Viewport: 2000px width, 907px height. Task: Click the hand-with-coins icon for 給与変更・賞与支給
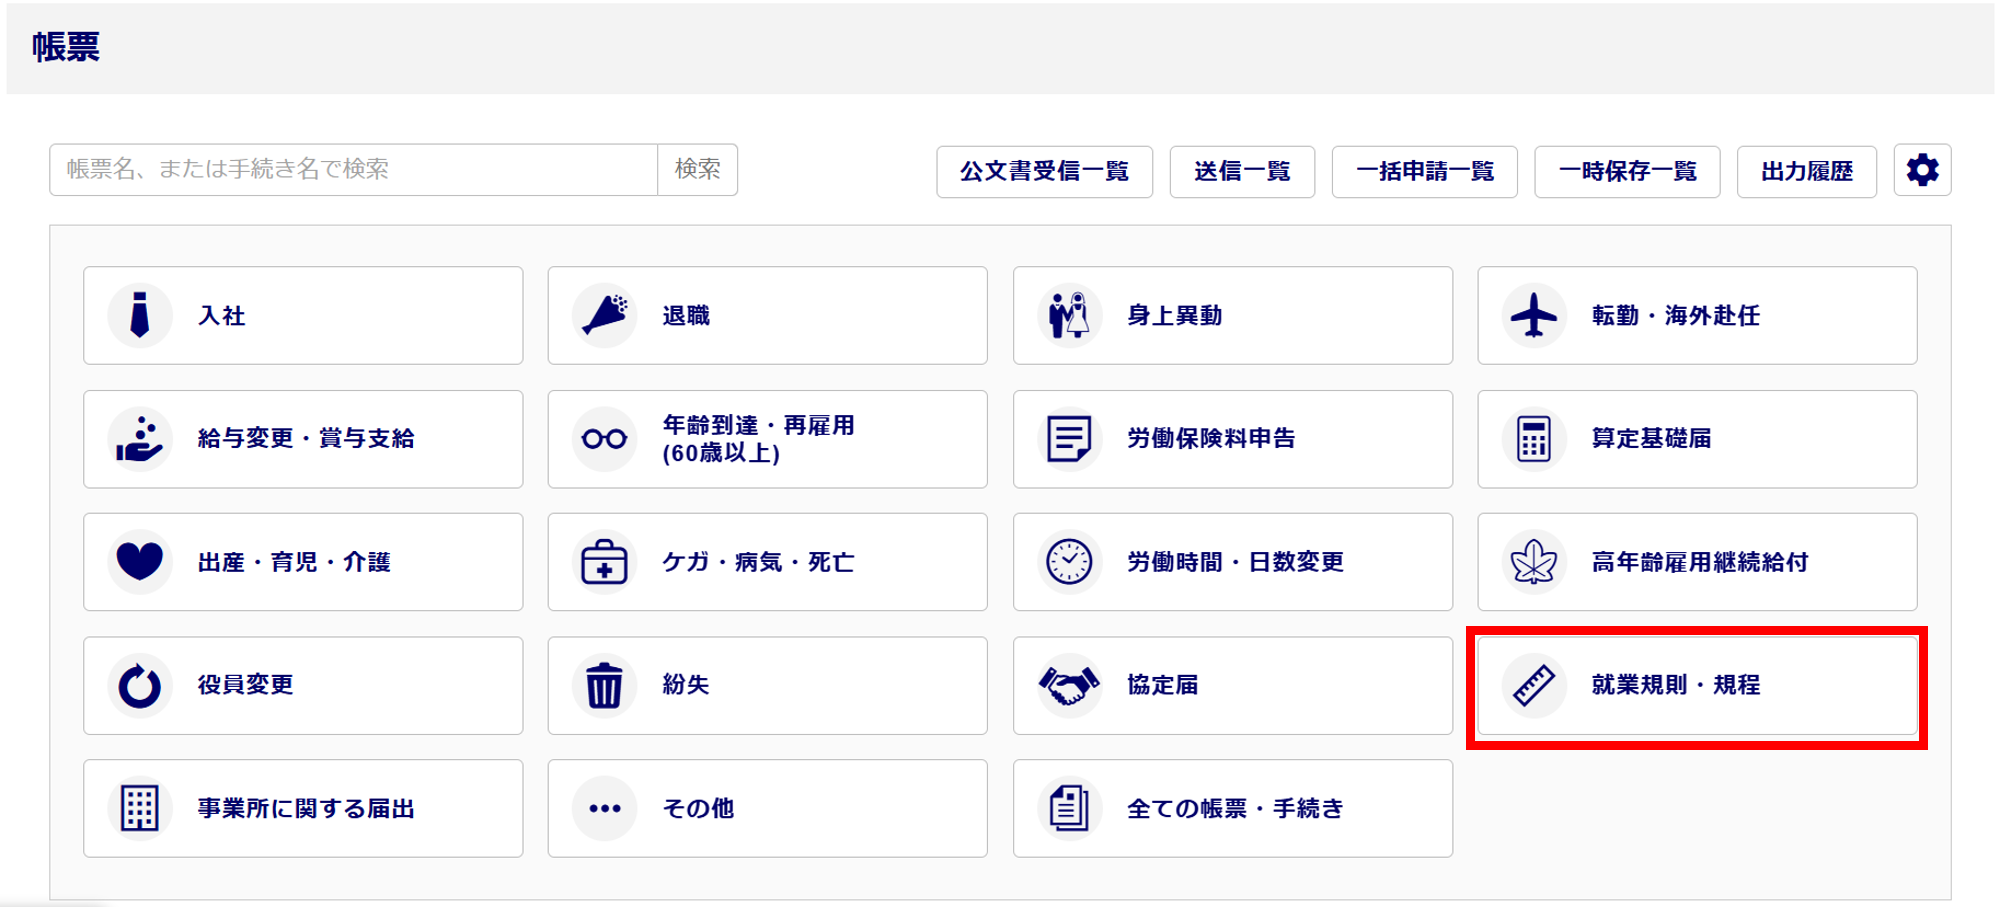pyautogui.click(x=140, y=439)
